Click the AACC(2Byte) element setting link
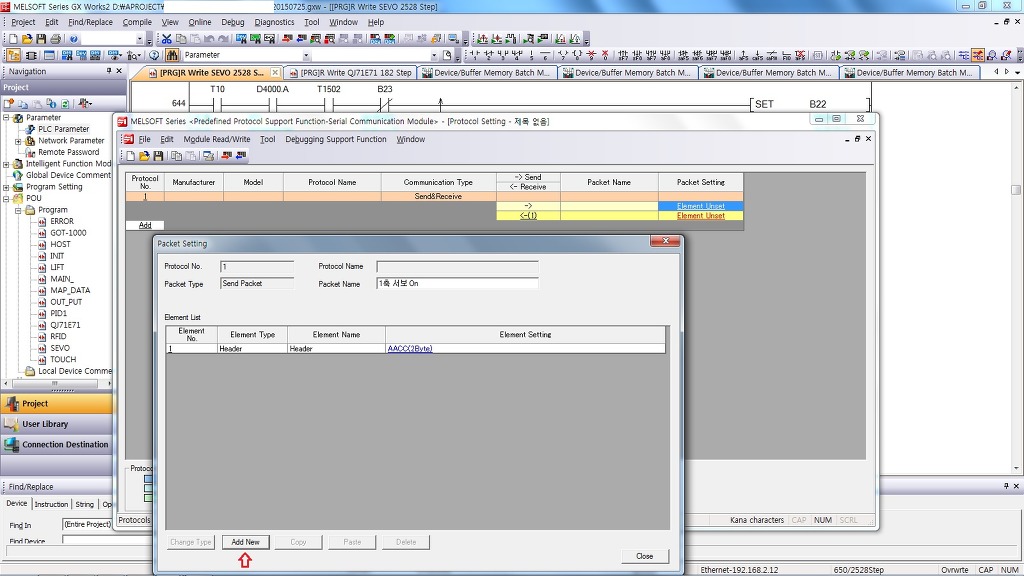 (410, 349)
